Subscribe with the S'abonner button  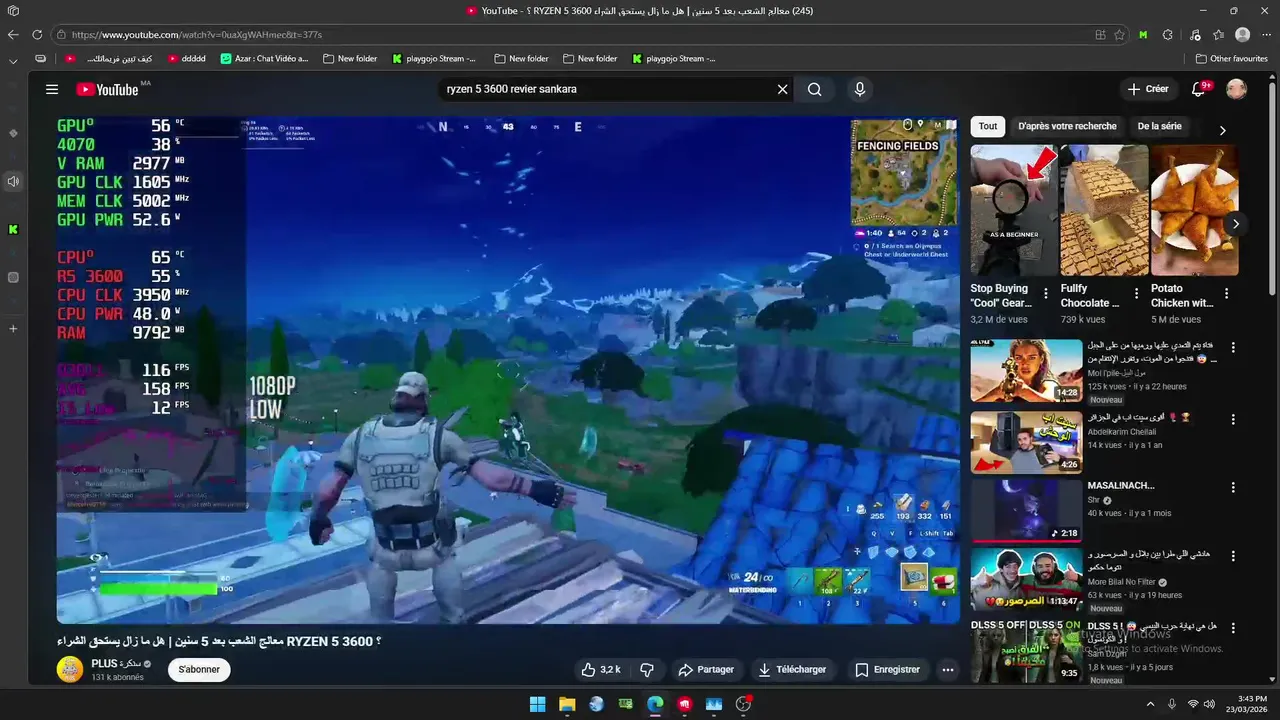[199, 669]
